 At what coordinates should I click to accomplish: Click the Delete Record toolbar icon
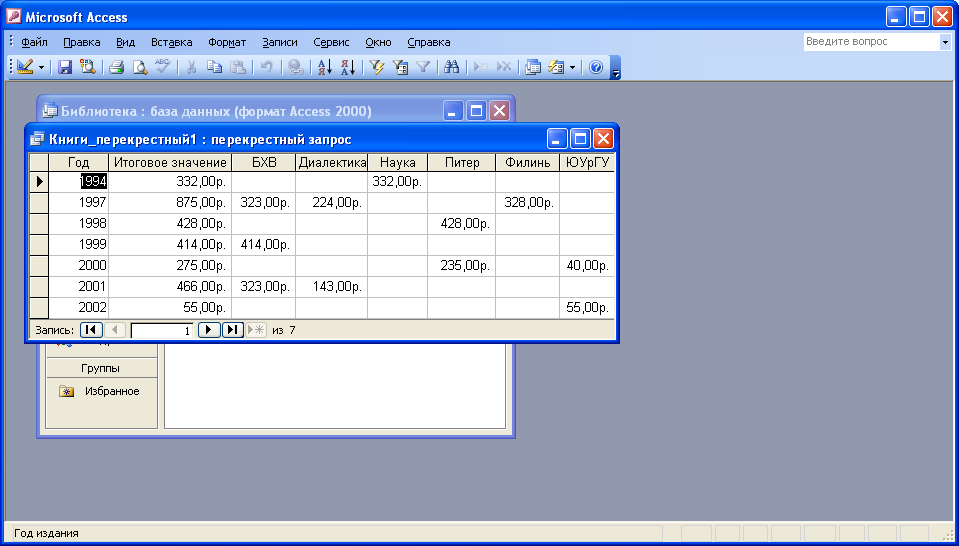pyautogui.click(x=503, y=67)
